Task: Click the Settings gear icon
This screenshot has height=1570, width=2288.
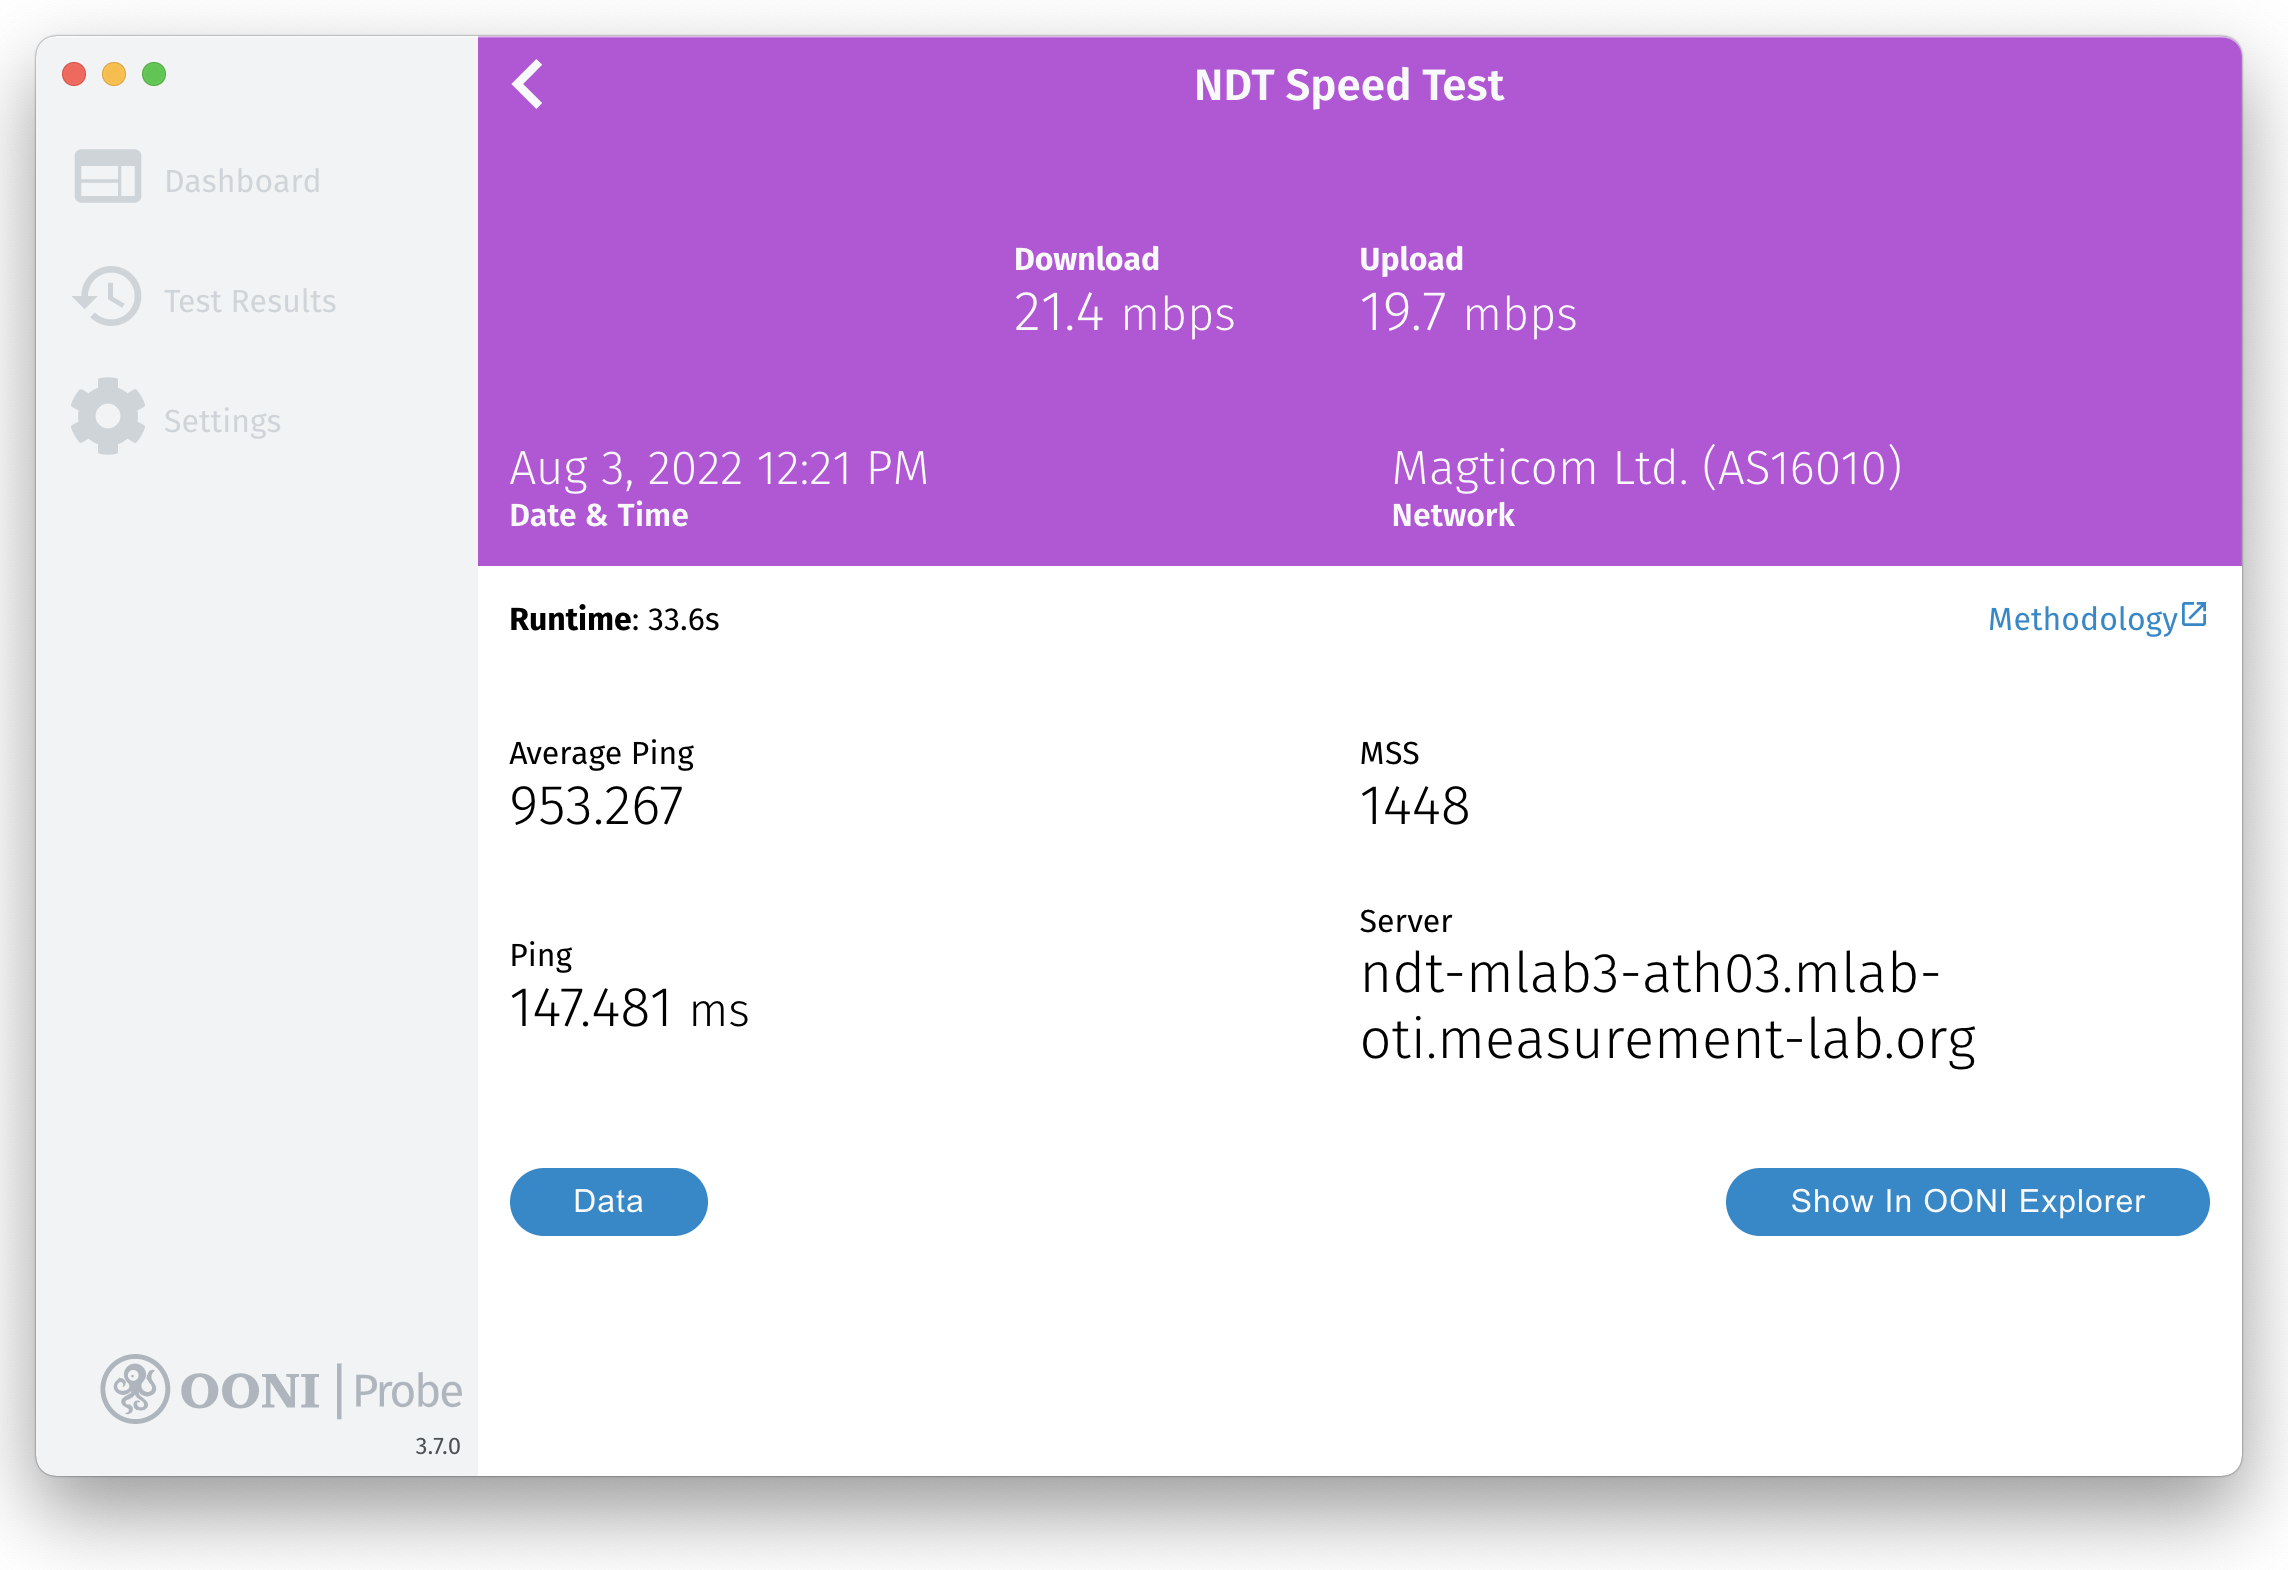Action: (x=108, y=417)
